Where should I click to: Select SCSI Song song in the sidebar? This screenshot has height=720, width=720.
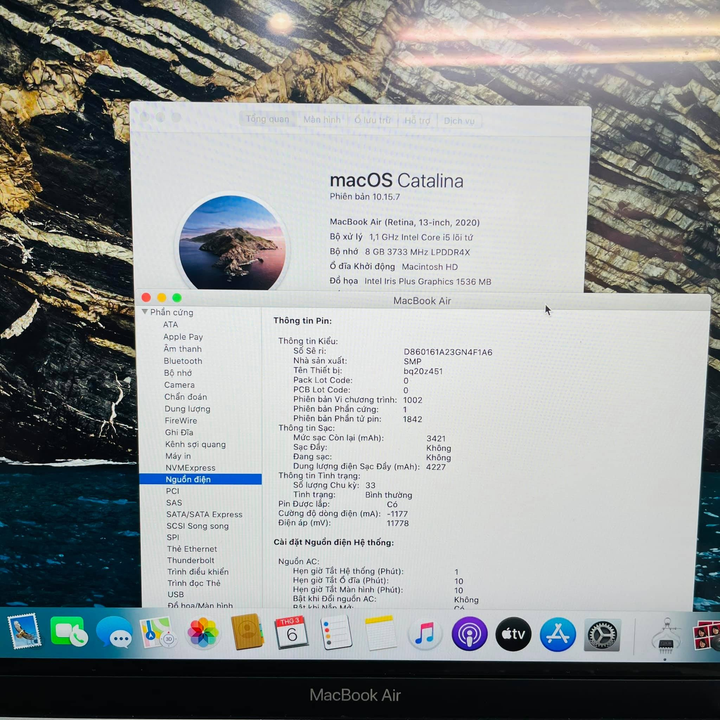197,526
